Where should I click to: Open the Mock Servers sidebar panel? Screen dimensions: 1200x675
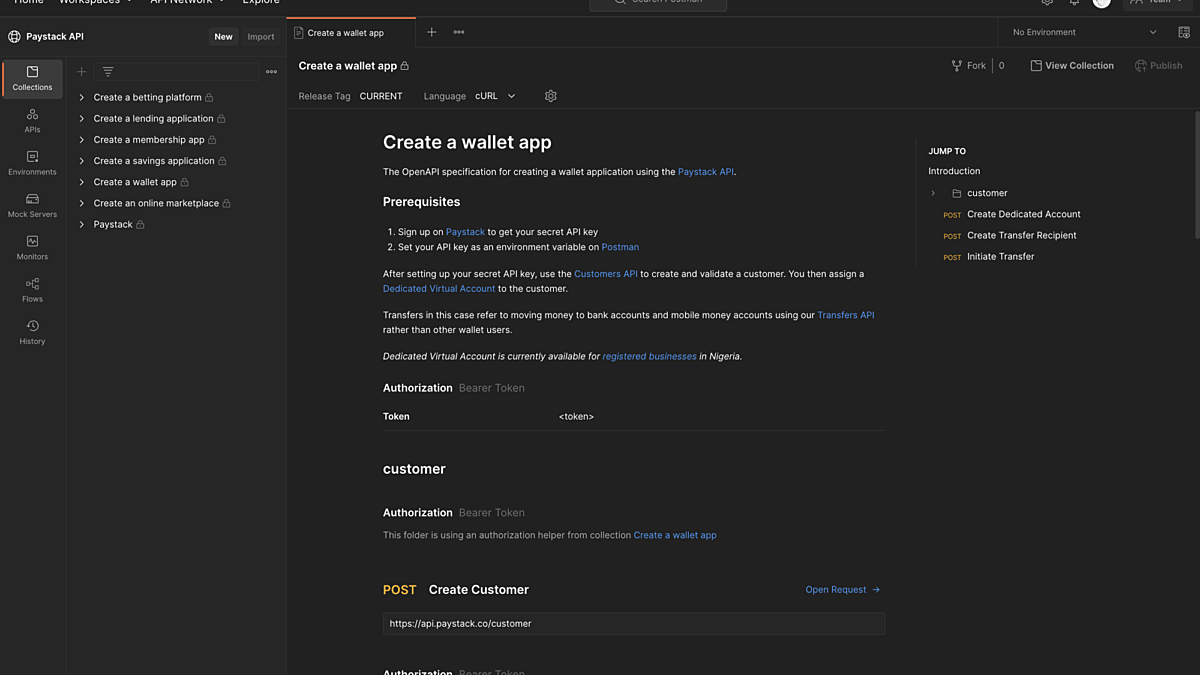click(32, 205)
